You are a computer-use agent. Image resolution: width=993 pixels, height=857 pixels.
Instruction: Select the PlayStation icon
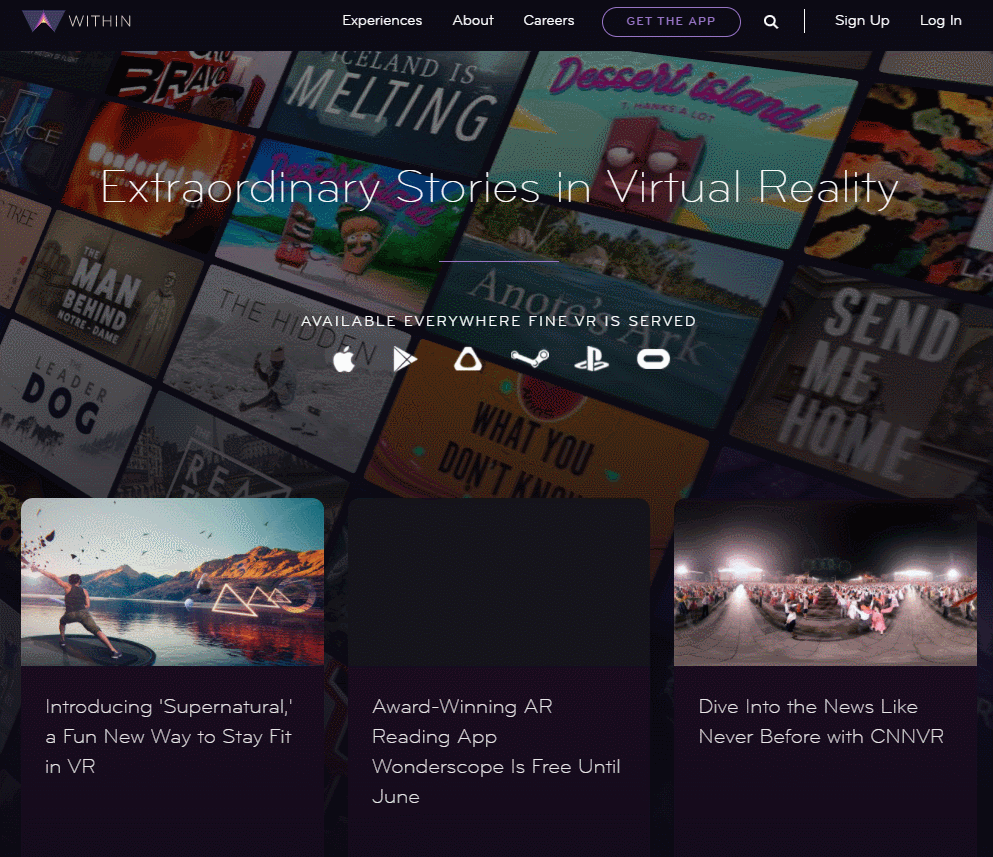[x=591, y=359]
